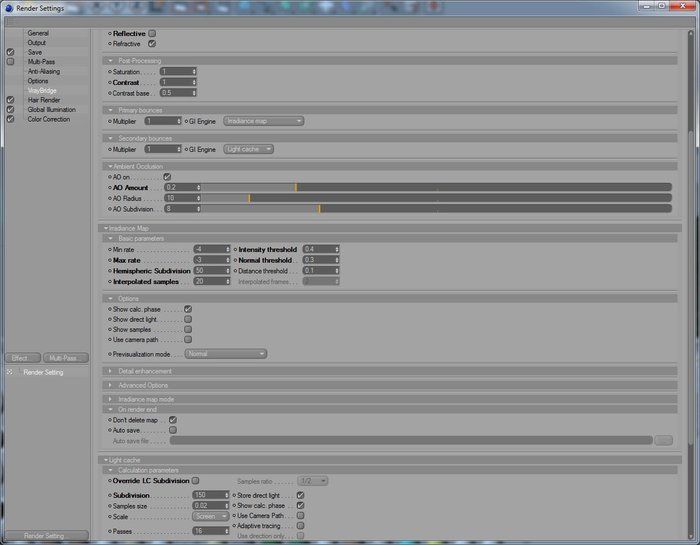
Task: Collapse the Calculation parameters section
Action: point(110,470)
